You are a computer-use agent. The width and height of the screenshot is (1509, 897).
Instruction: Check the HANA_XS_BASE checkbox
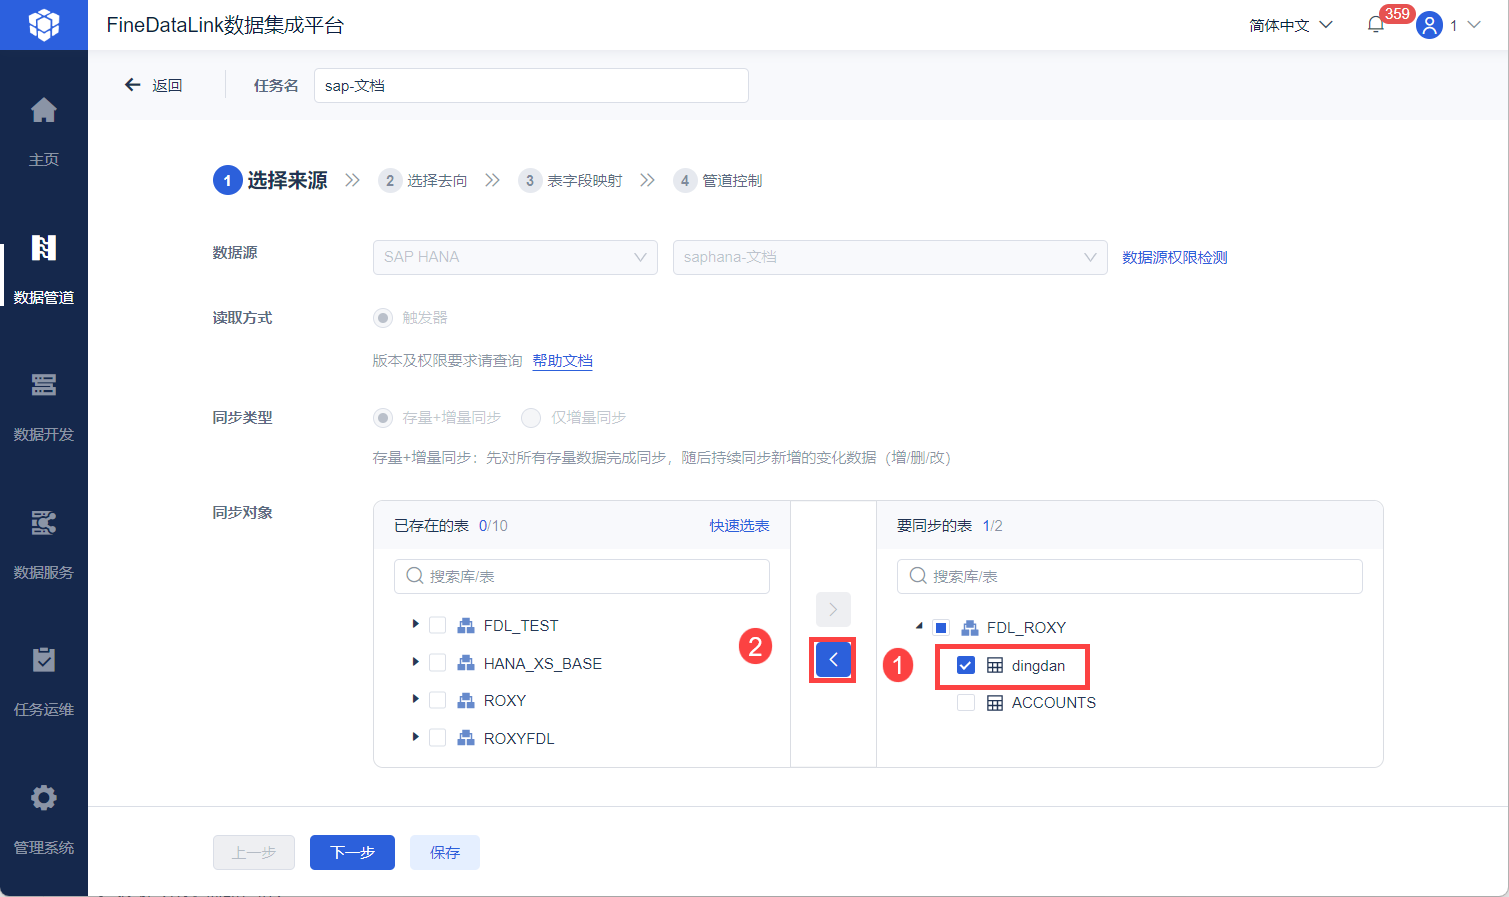pos(437,662)
